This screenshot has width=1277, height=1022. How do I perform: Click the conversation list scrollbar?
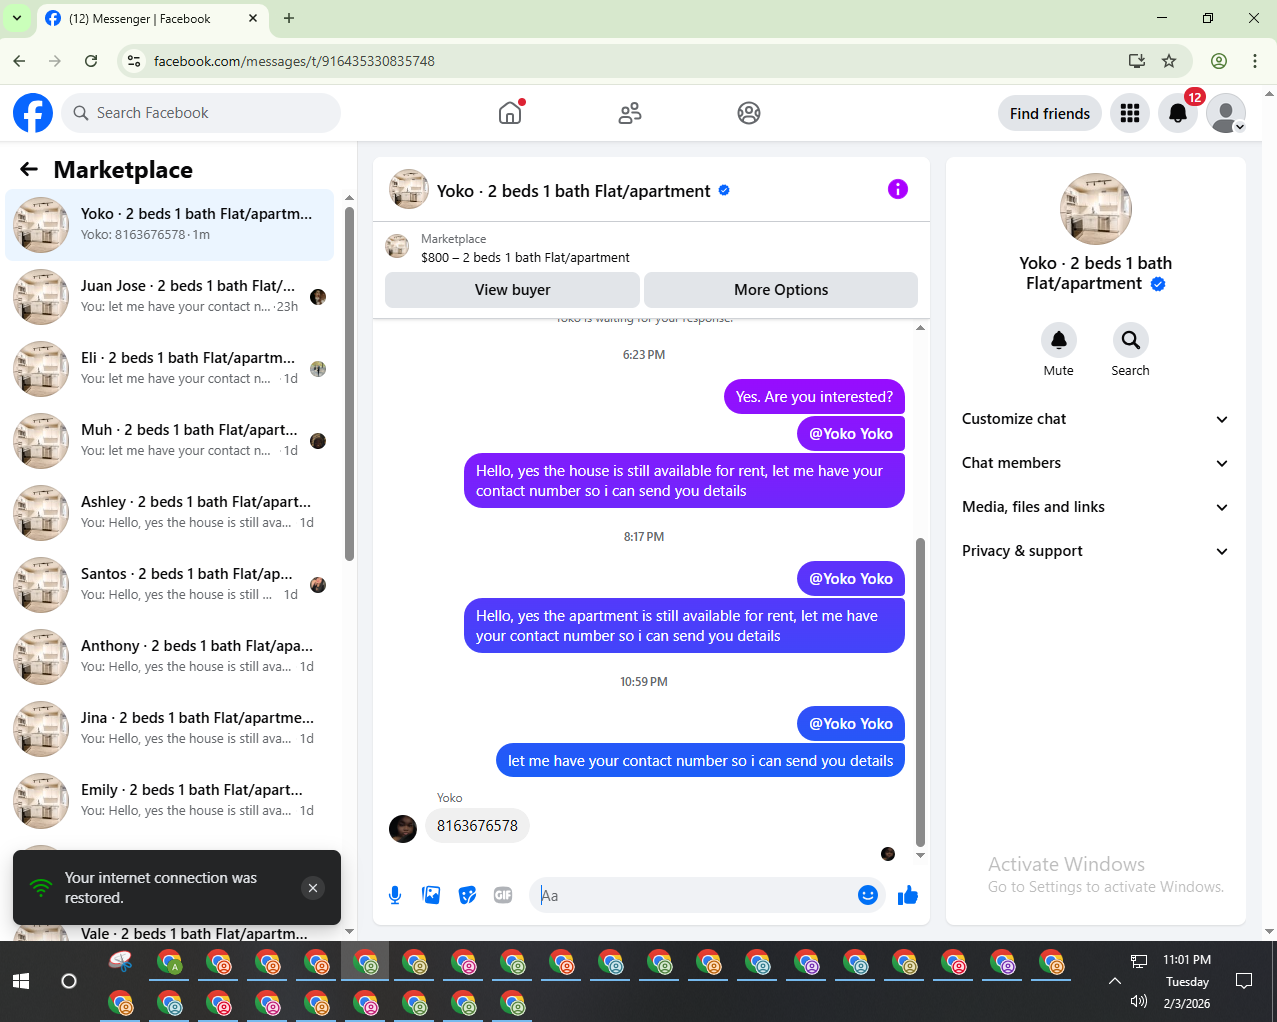pos(349,384)
